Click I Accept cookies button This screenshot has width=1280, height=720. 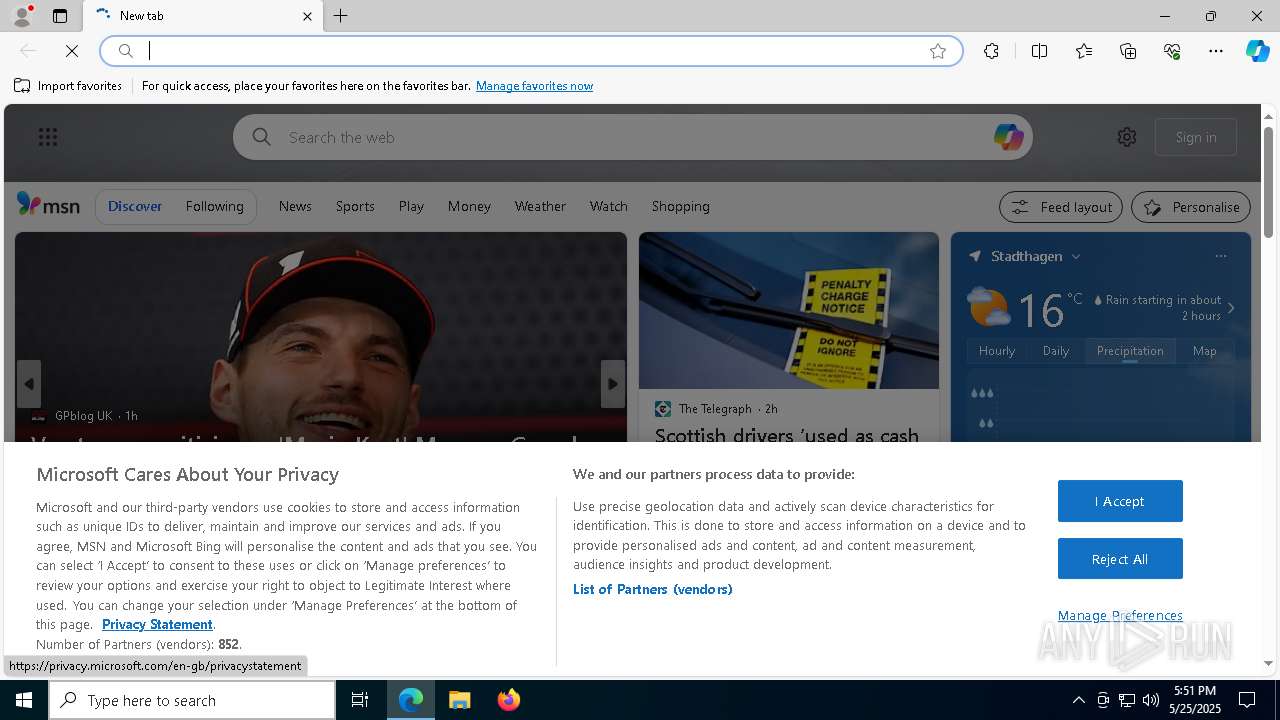(x=1120, y=501)
